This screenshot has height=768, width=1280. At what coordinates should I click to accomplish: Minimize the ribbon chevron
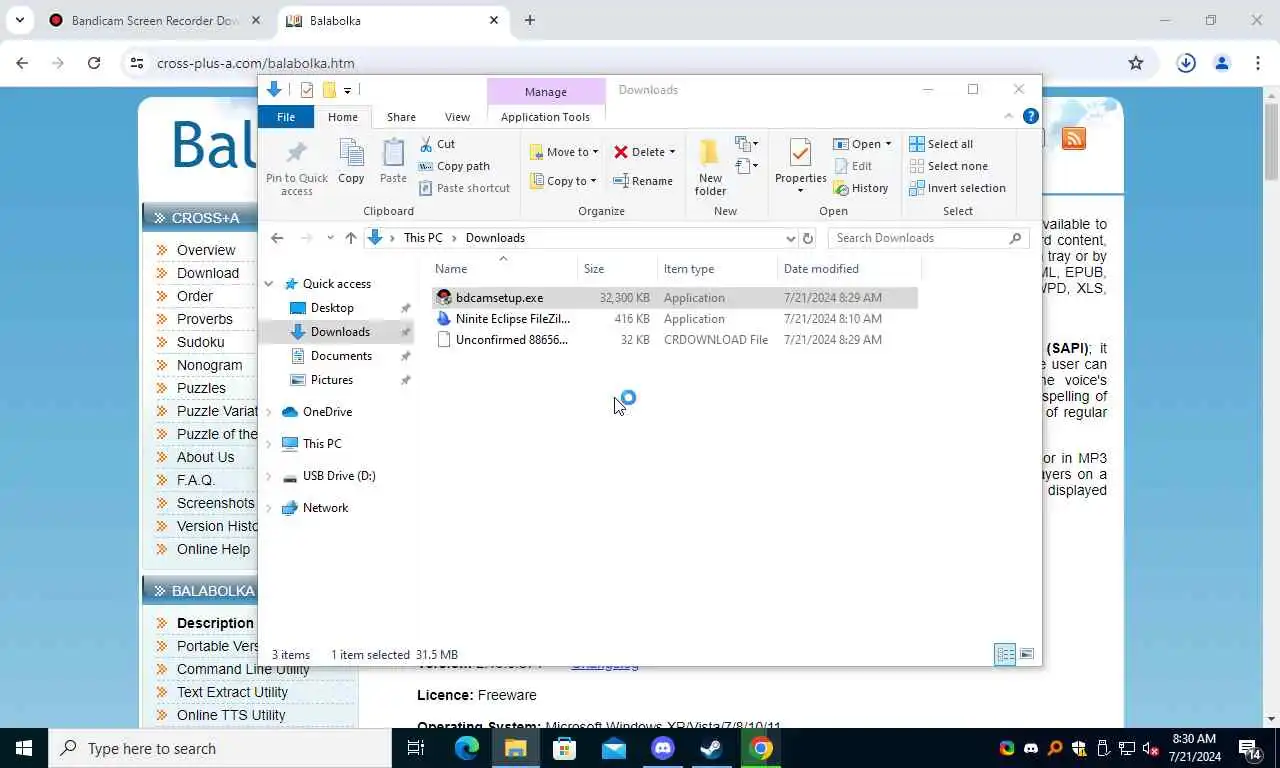[x=1011, y=116]
